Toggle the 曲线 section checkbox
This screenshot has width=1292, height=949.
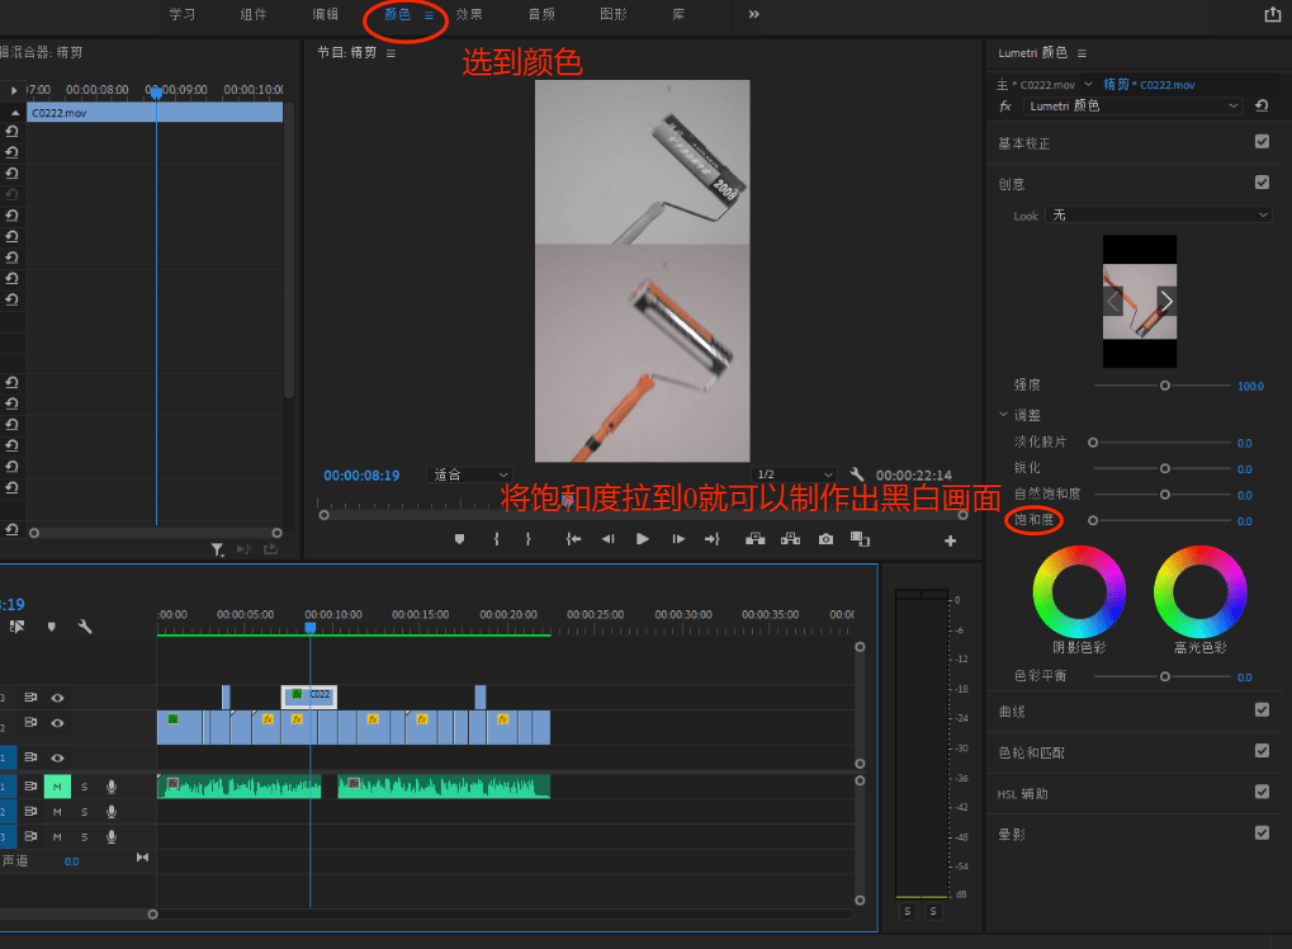(x=1262, y=710)
